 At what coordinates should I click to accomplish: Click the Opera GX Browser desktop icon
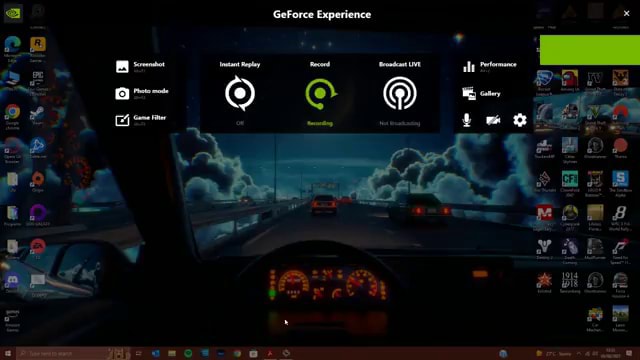coord(13,150)
